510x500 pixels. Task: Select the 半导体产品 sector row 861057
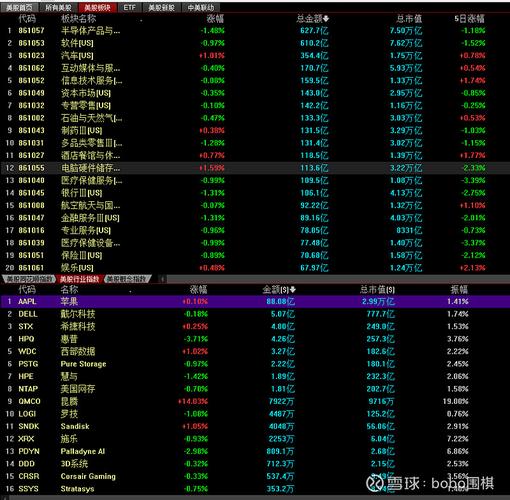(255, 31)
